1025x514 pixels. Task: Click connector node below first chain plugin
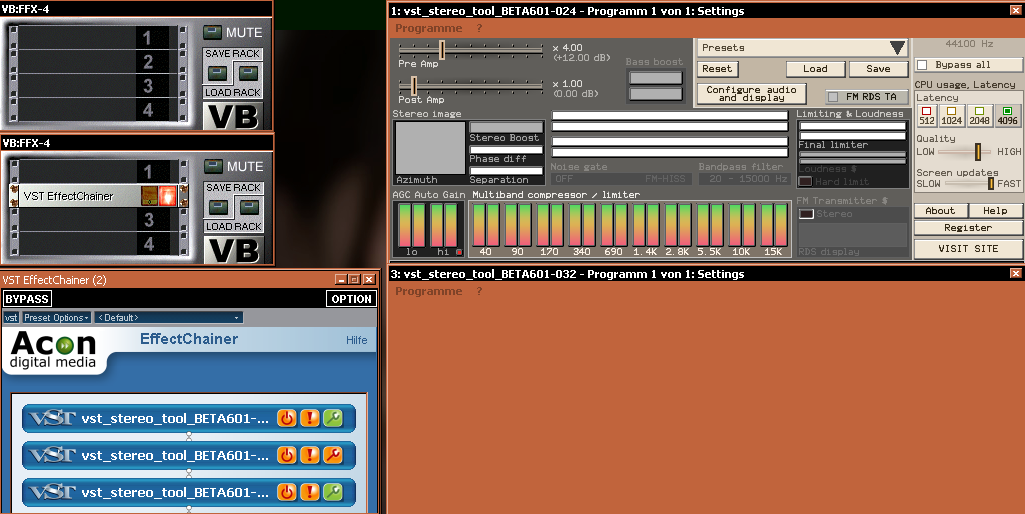(x=189, y=436)
